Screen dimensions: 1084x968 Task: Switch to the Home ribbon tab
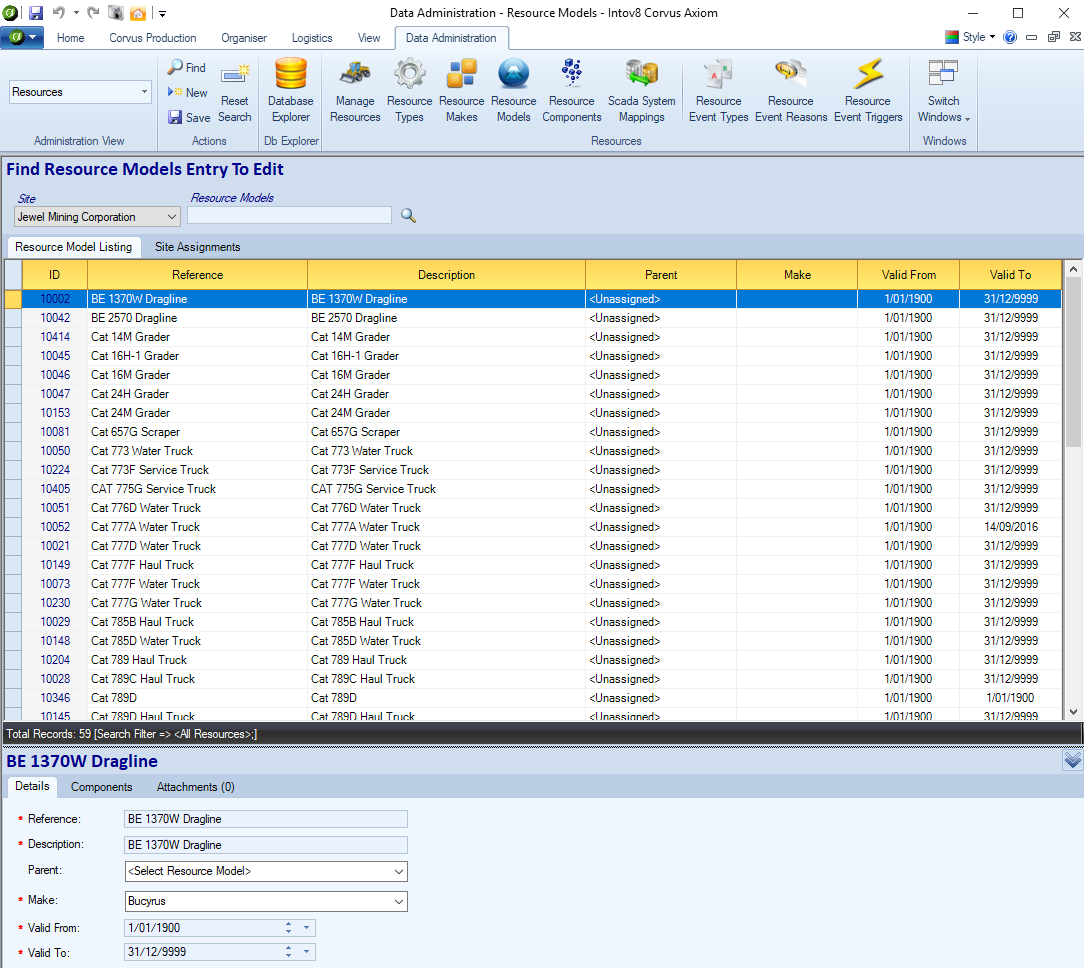(x=71, y=38)
